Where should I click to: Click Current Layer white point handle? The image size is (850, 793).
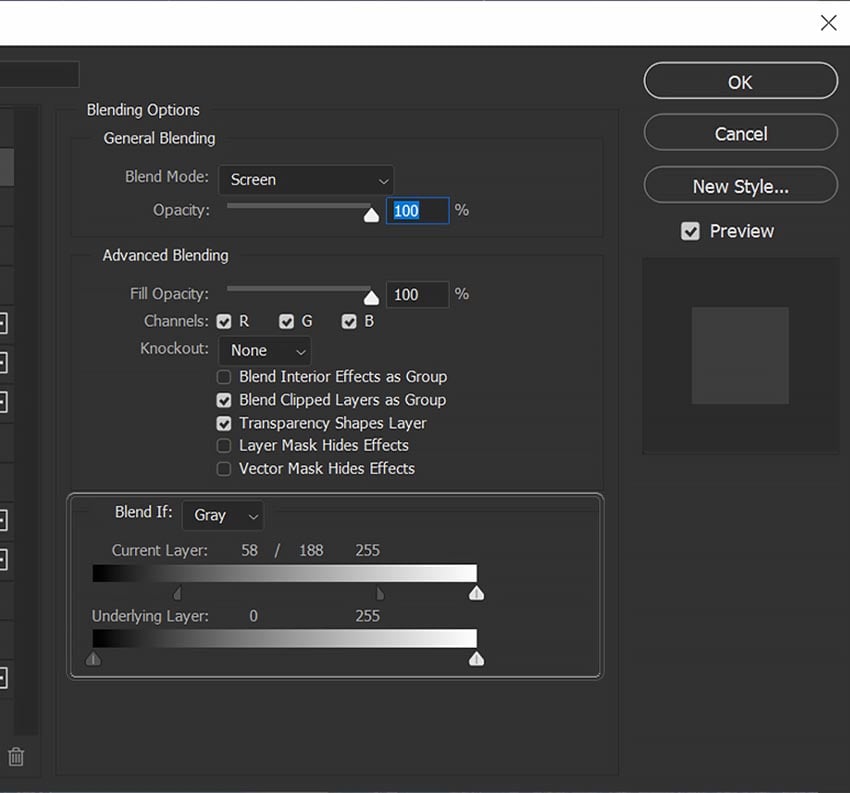point(476,593)
